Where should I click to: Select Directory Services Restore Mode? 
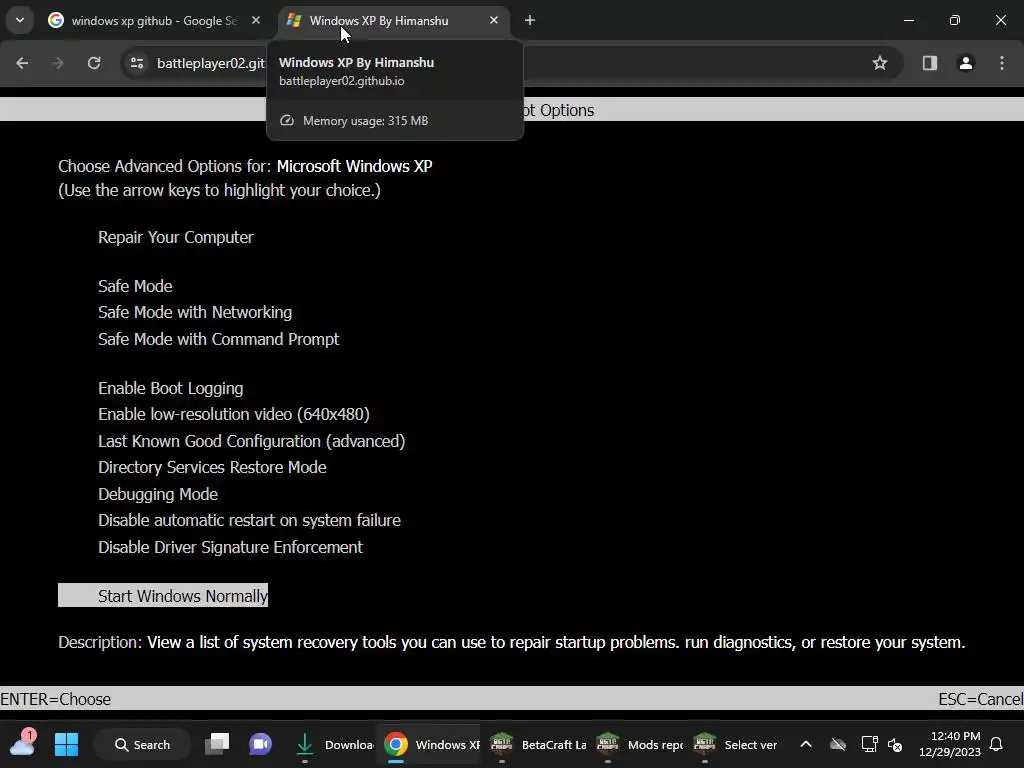coord(212,468)
